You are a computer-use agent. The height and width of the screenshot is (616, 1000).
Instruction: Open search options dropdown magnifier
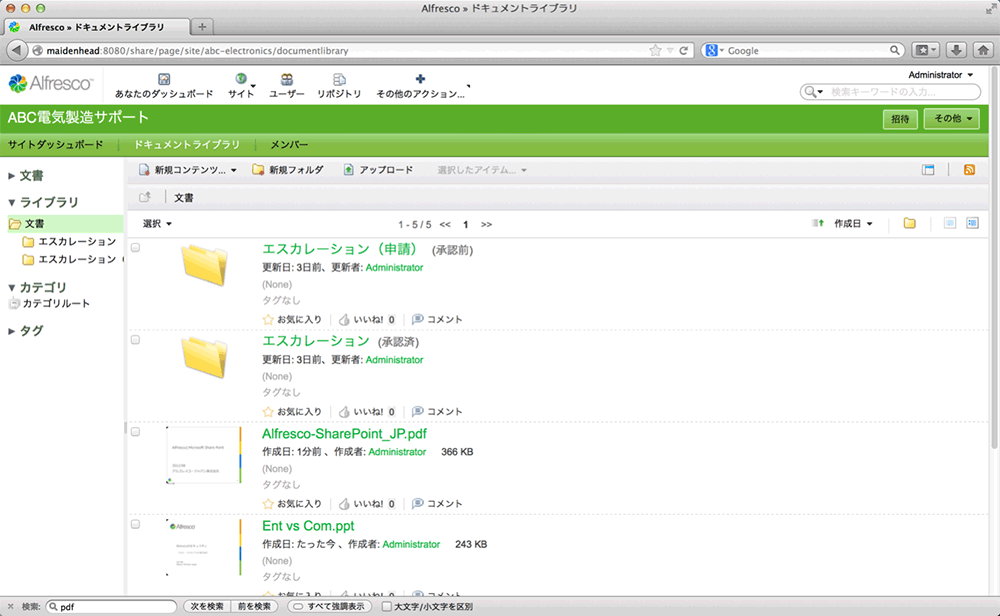pyautogui.click(x=813, y=92)
